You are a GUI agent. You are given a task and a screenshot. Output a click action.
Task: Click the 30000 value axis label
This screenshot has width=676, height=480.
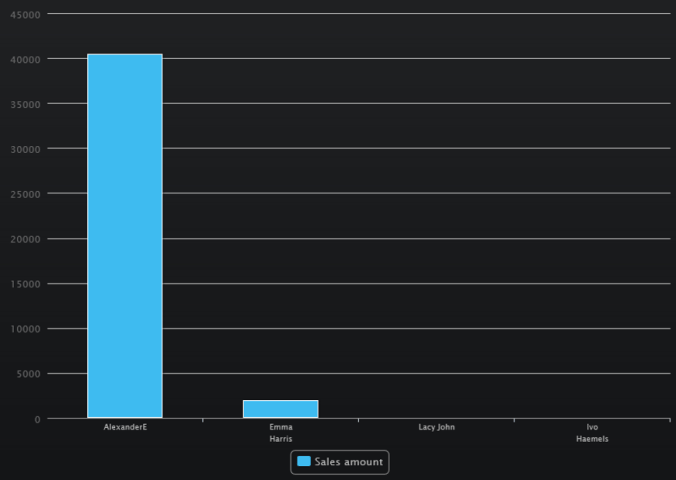(x=26, y=149)
